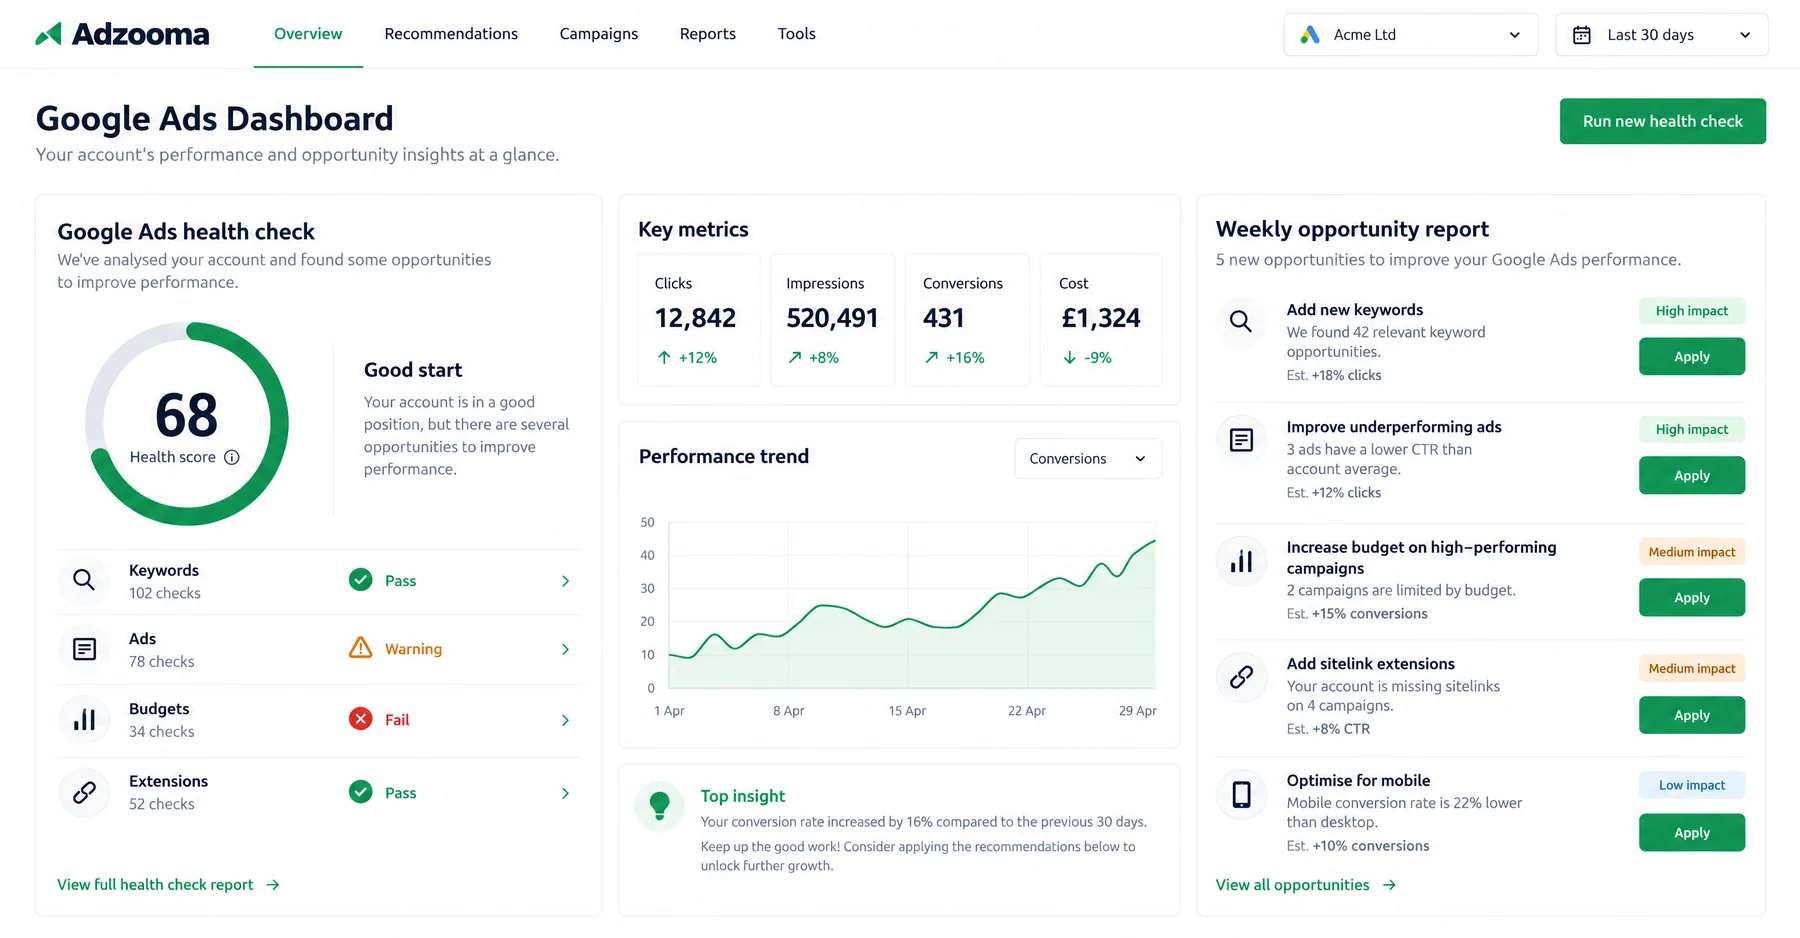Click the Clicks metric card
The height and width of the screenshot is (938, 1800).
(x=699, y=320)
